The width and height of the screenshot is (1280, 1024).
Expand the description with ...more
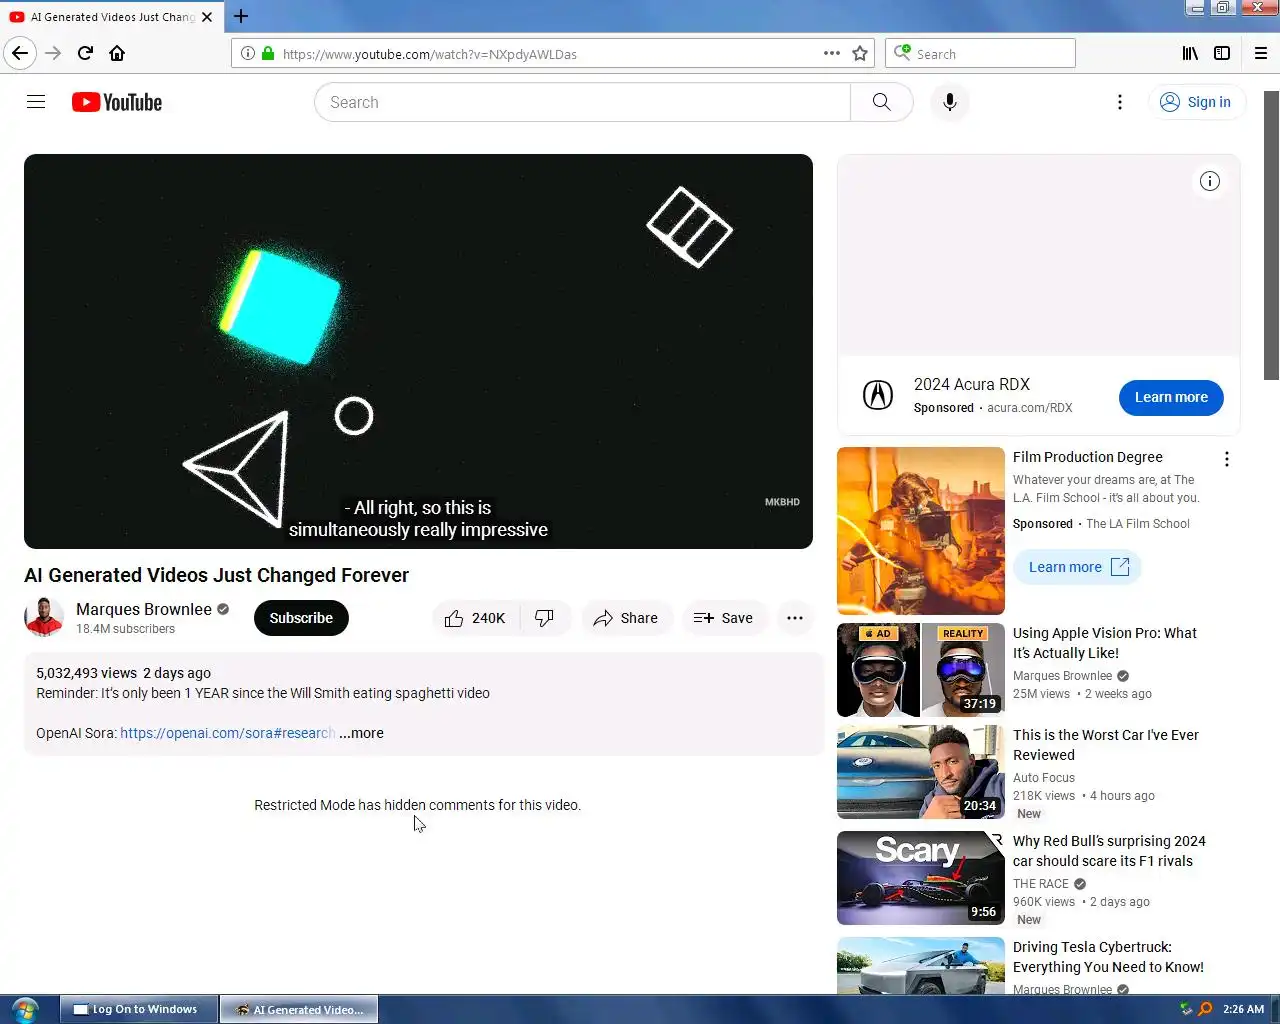(361, 733)
